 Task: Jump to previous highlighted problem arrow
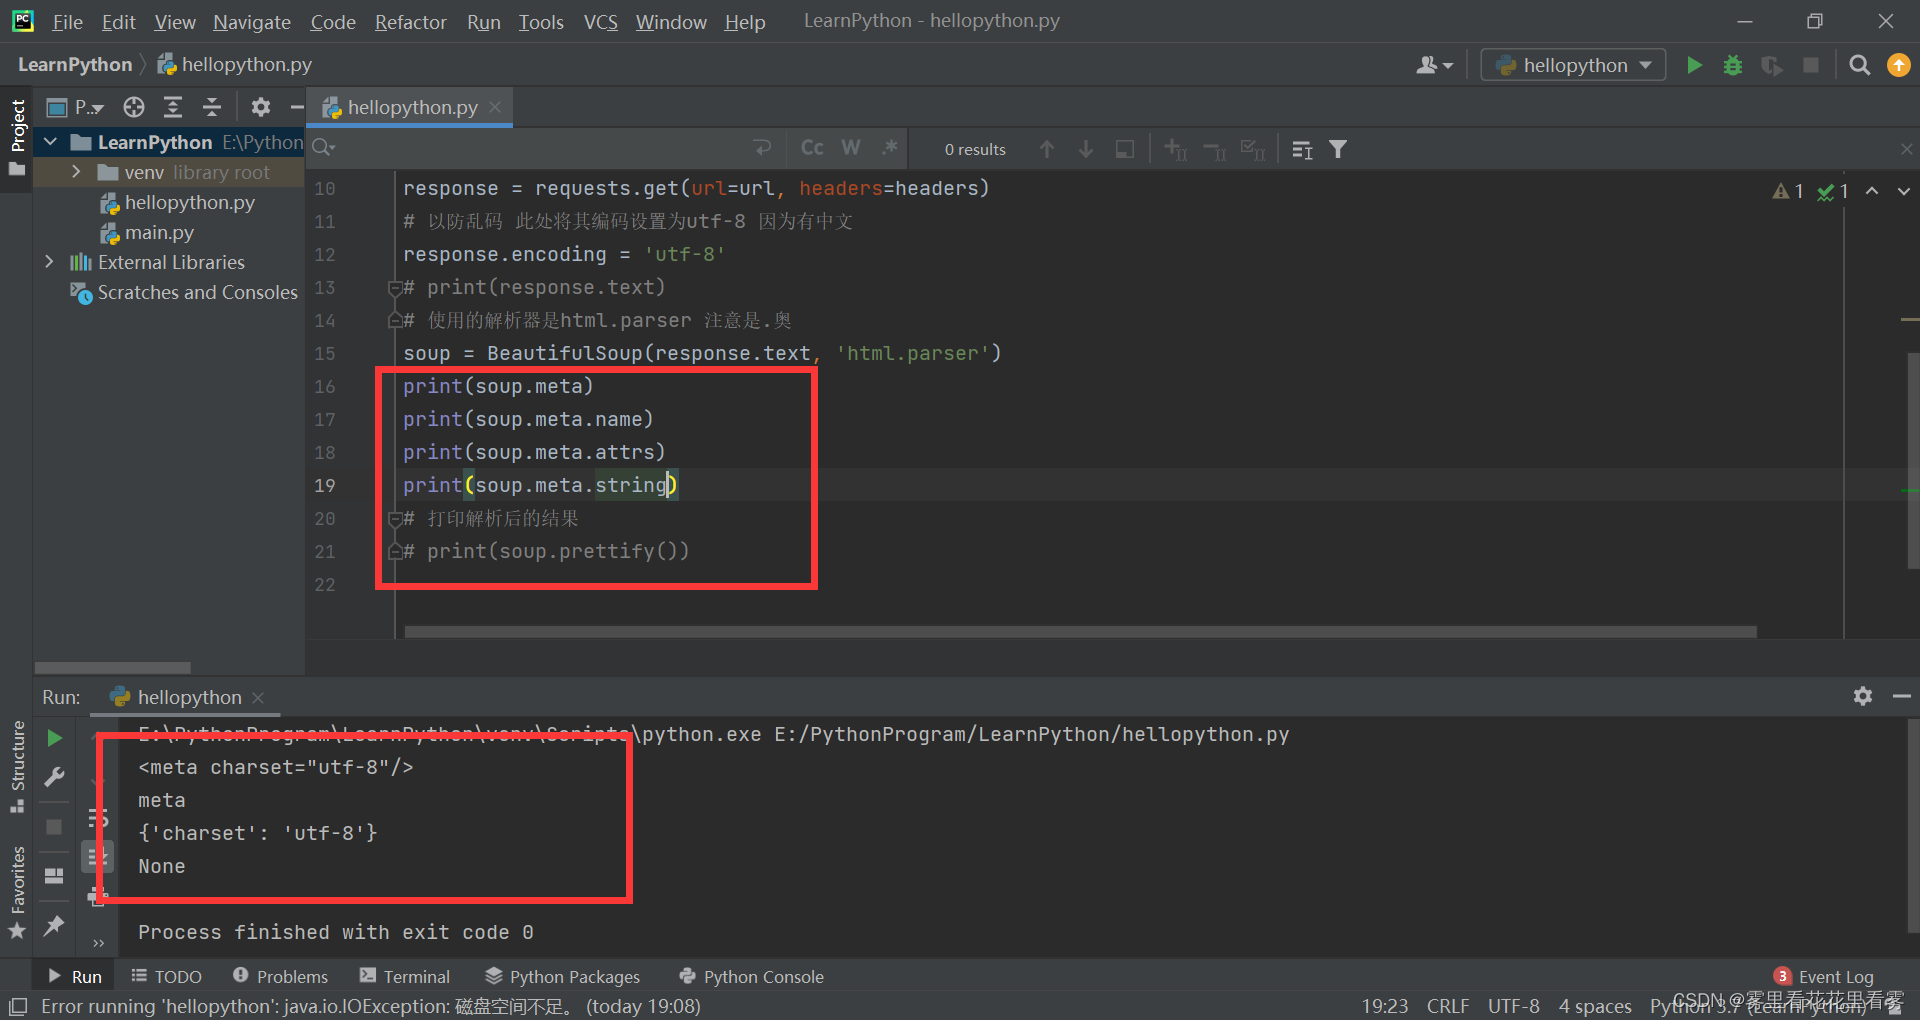tap(1872, 190)
